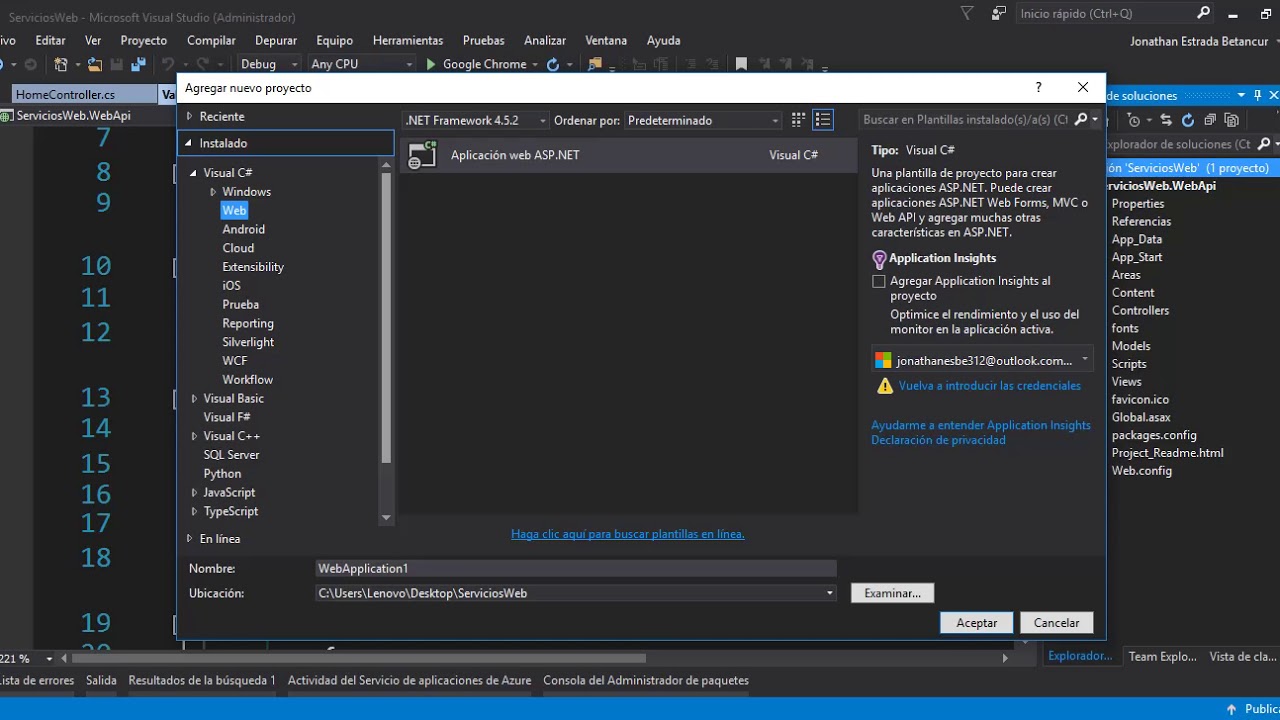Open Declaración de privacidad link
This screenshot has height=720, width=1280.
pyautogui.click(x=938, y=440)
